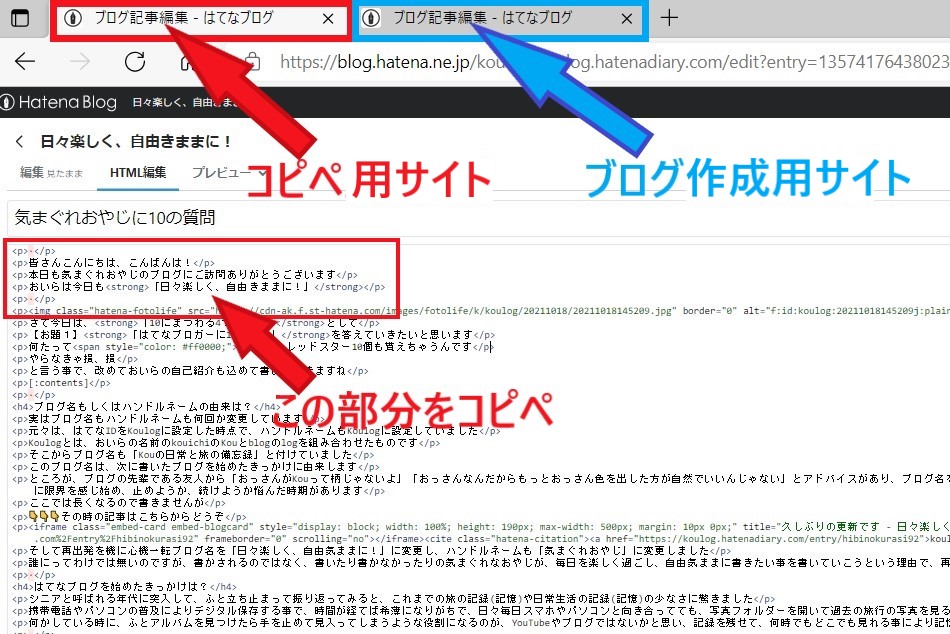The height and width of the screenshot is (634, 950).
Task: Switch to the second ブログ記事編集 tab
Action: (499, 19)
